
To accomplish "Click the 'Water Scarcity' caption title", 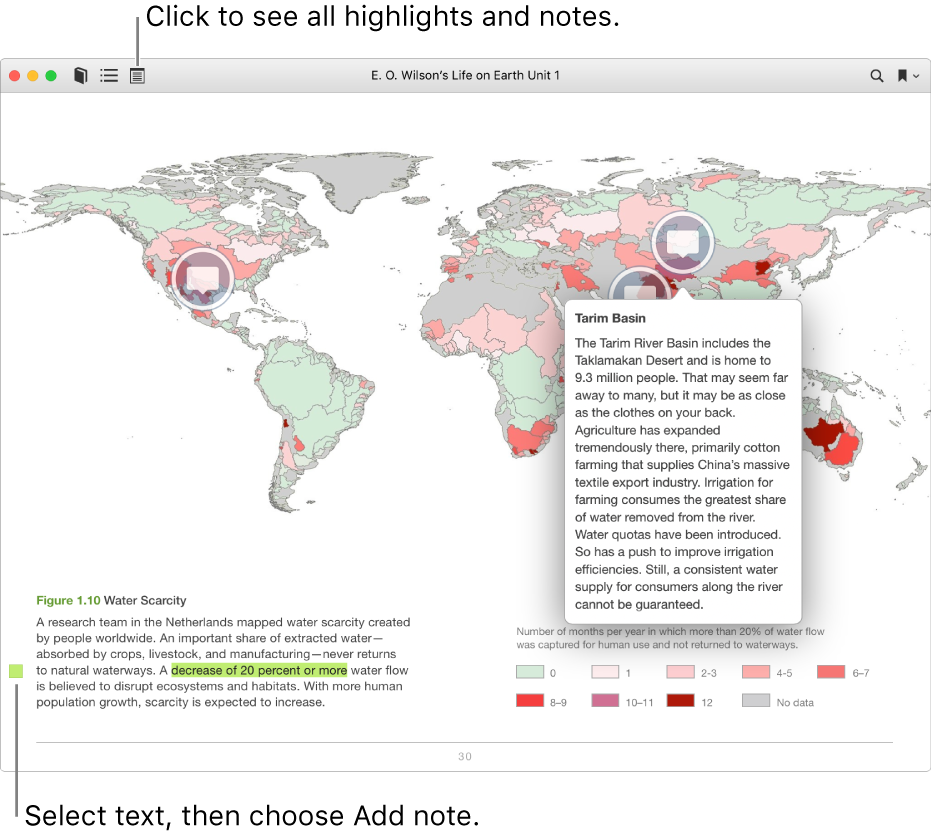I will point(145,600).
